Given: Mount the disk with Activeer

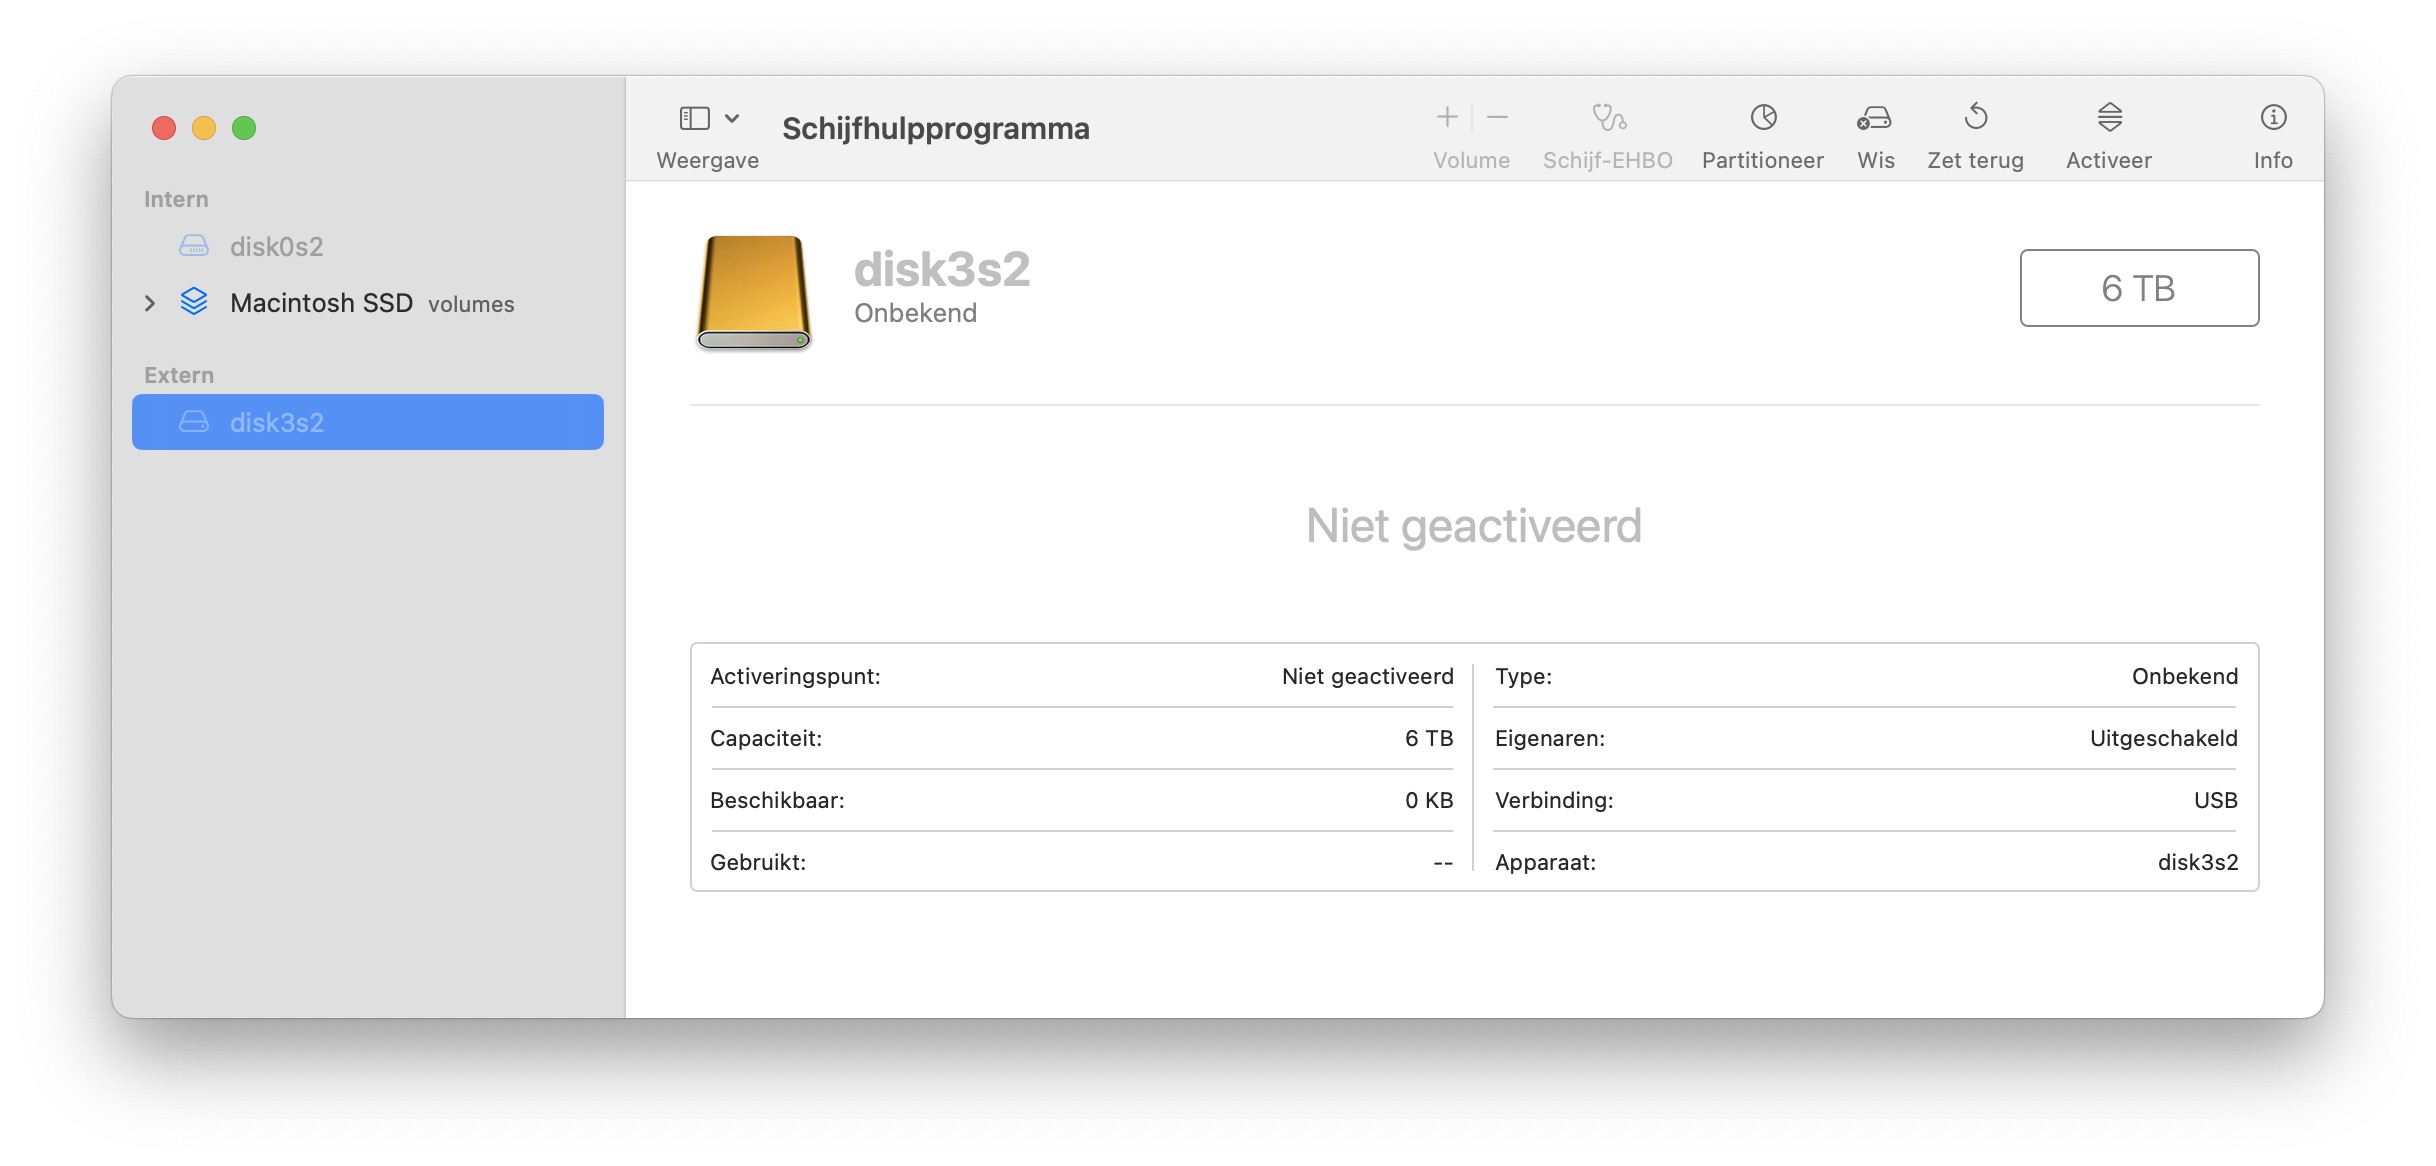Looking at the screenshot, I should [x=2109, y=137].
